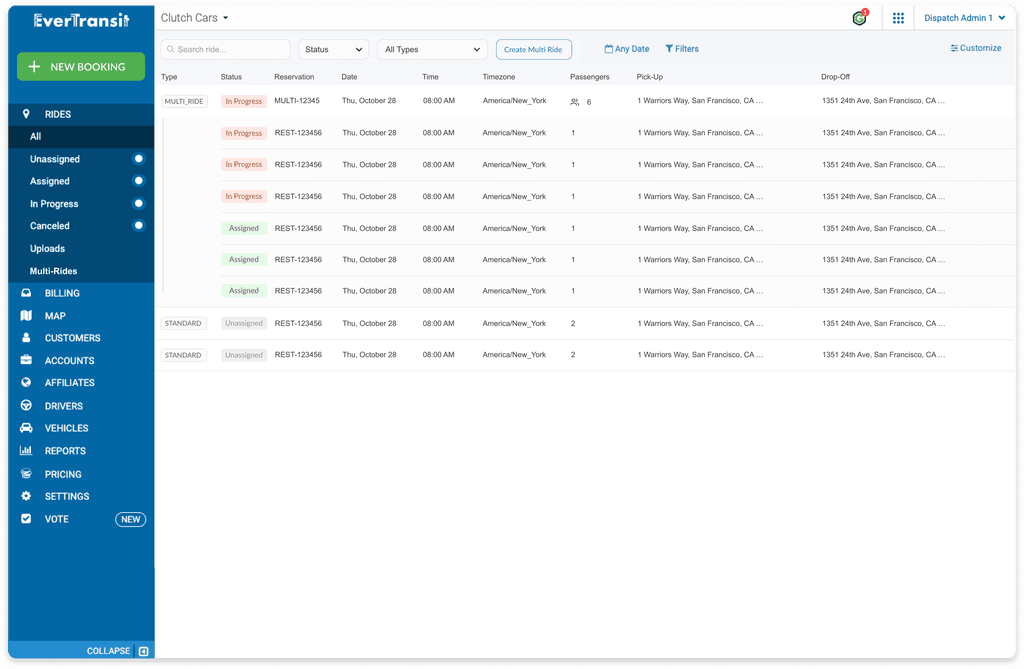Click the NEW badge next to Vote
This screenshot has height=669, width=1024.
point(131,519)
